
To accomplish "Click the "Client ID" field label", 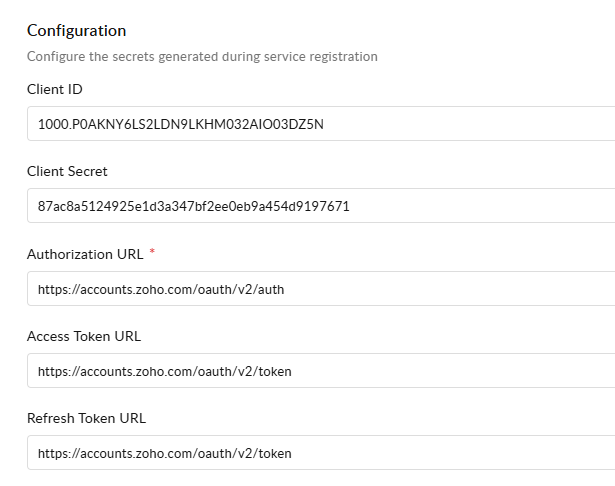I will (x=55, y=89).
